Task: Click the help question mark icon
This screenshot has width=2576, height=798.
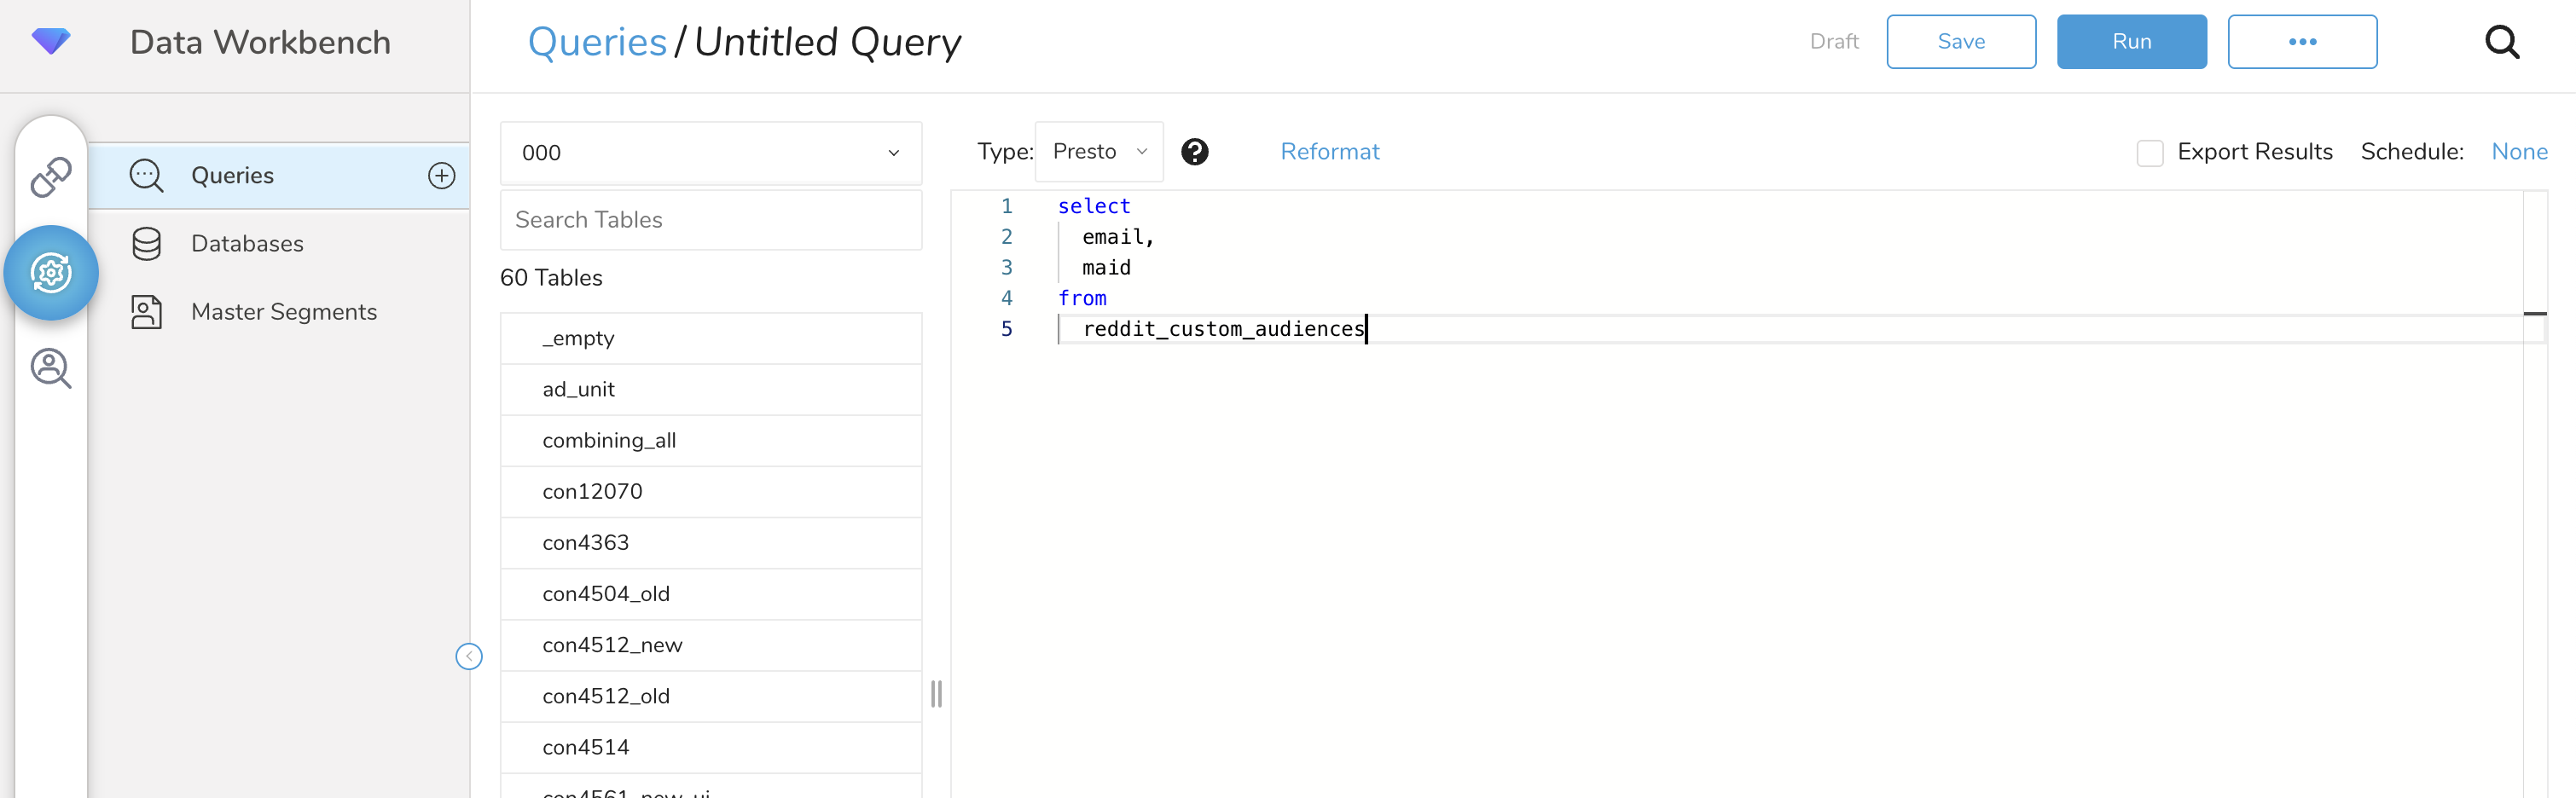Action: tap(1194, 152)
